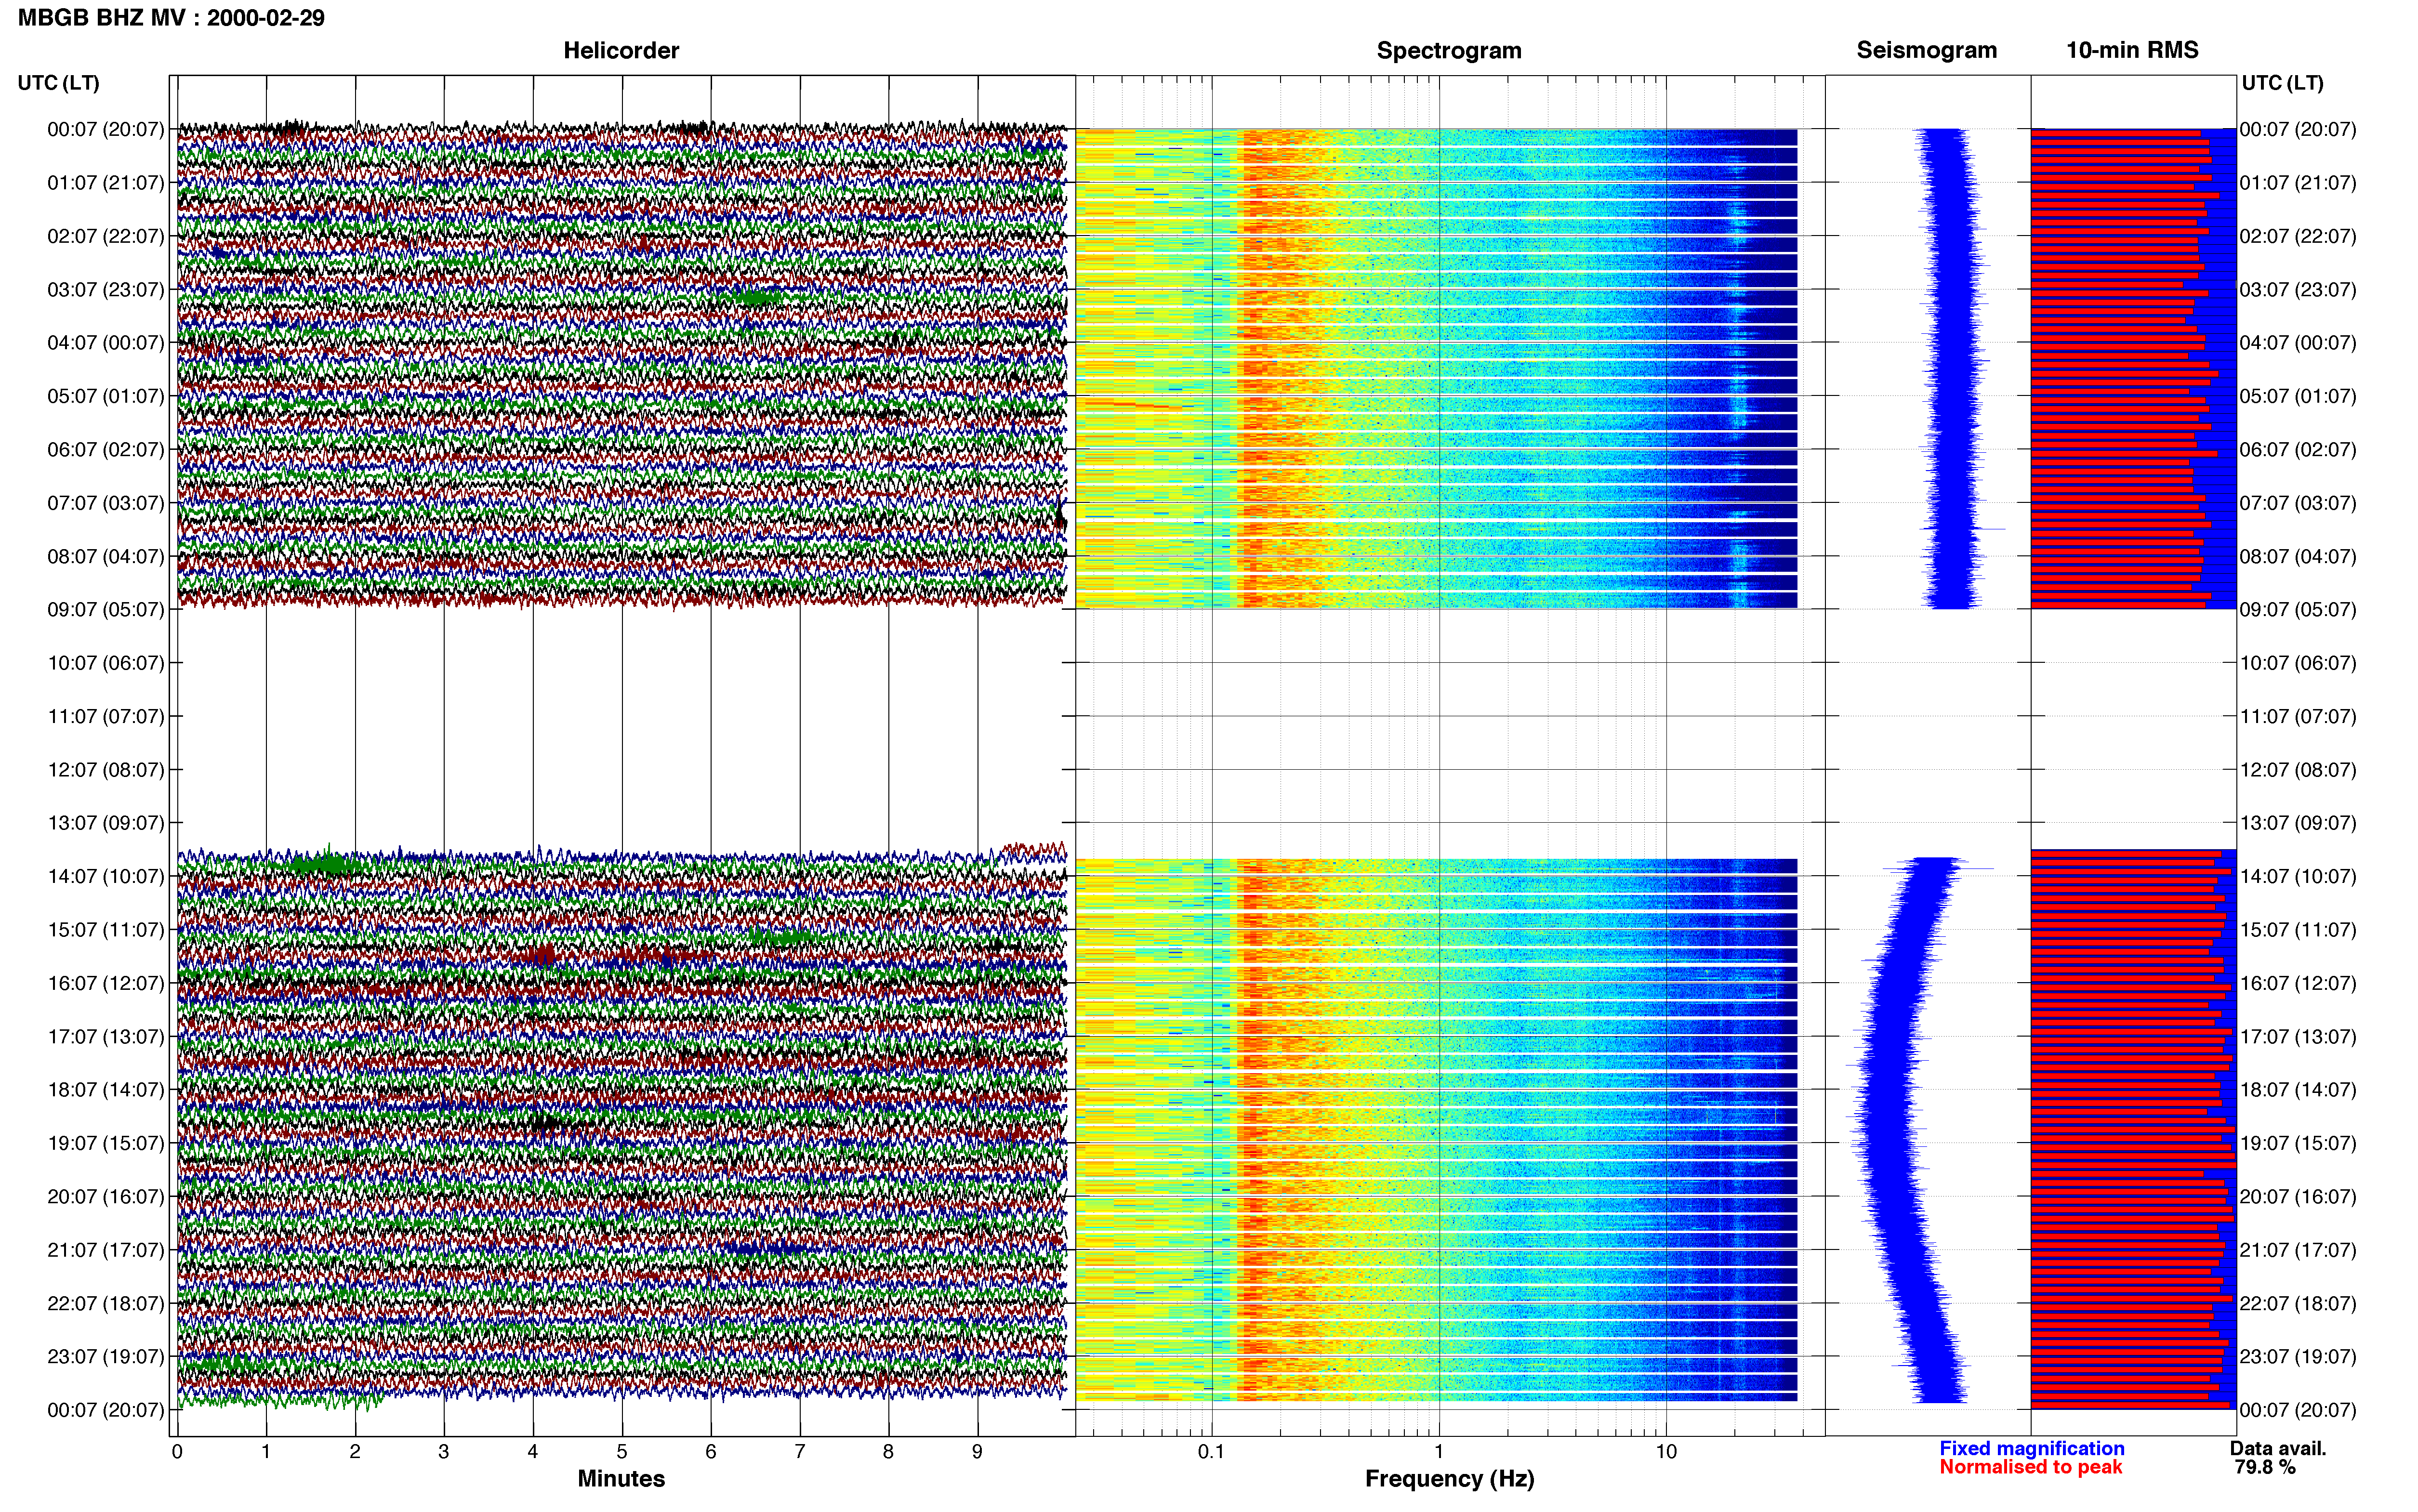The width and height of the screenshot is (2418, 1512).
Task: Click the title 'MBGB BHZ MV : 2000-02-29'
Action: click(x=171, y=18)
